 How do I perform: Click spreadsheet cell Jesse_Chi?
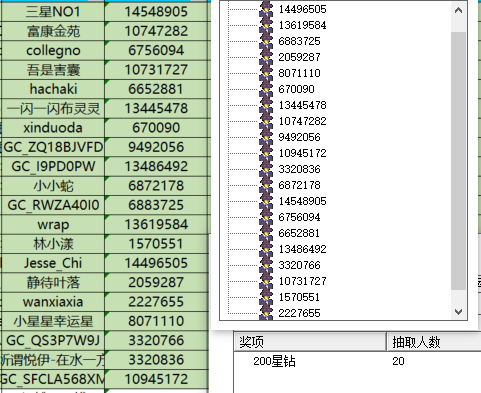tap(53, 263)
